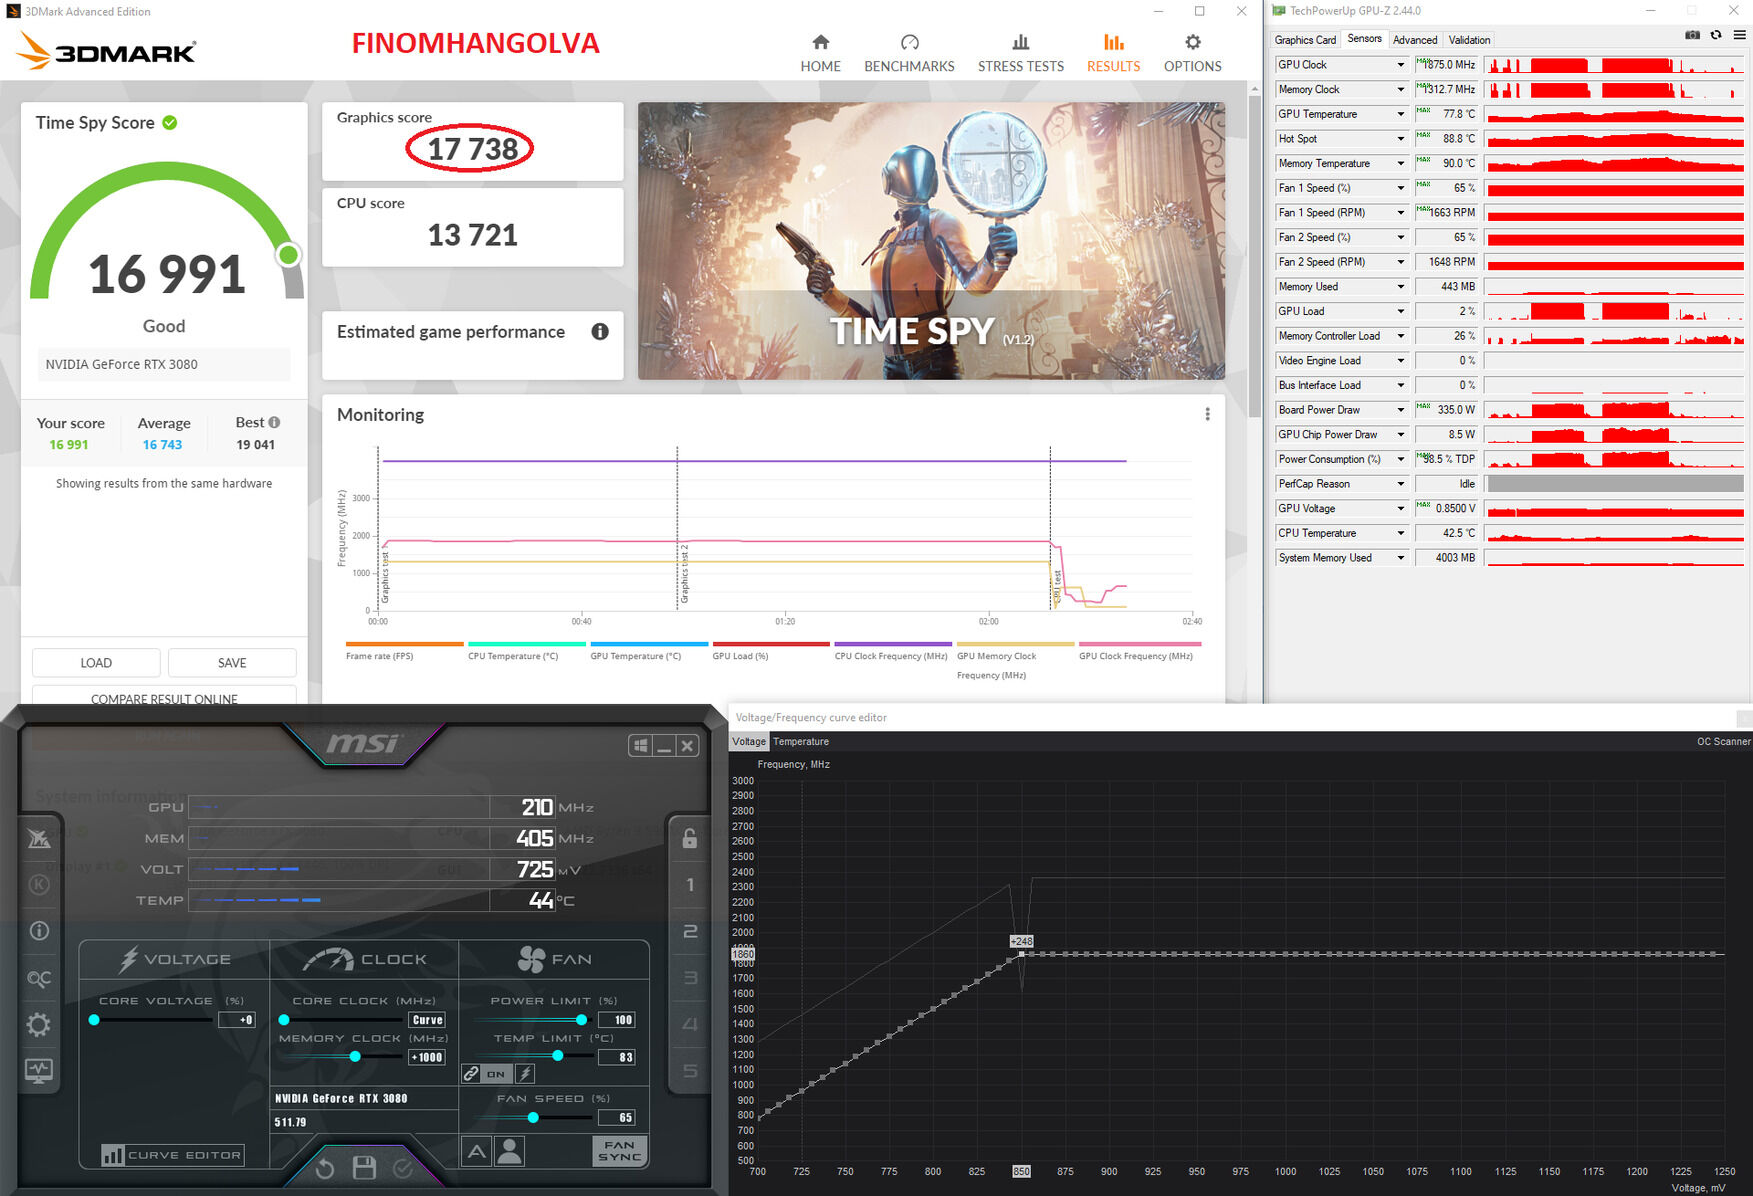Screen dimensions: 1753x1196
Task: Open Afterburner information (i) icon
Action: 39,931
